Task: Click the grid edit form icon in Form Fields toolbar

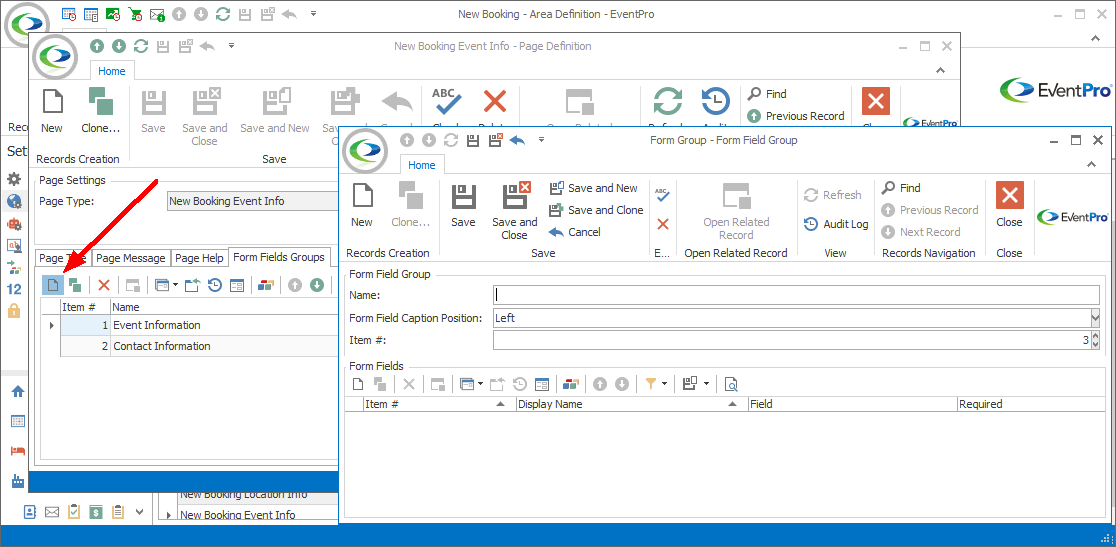Action: coord(542,384)
